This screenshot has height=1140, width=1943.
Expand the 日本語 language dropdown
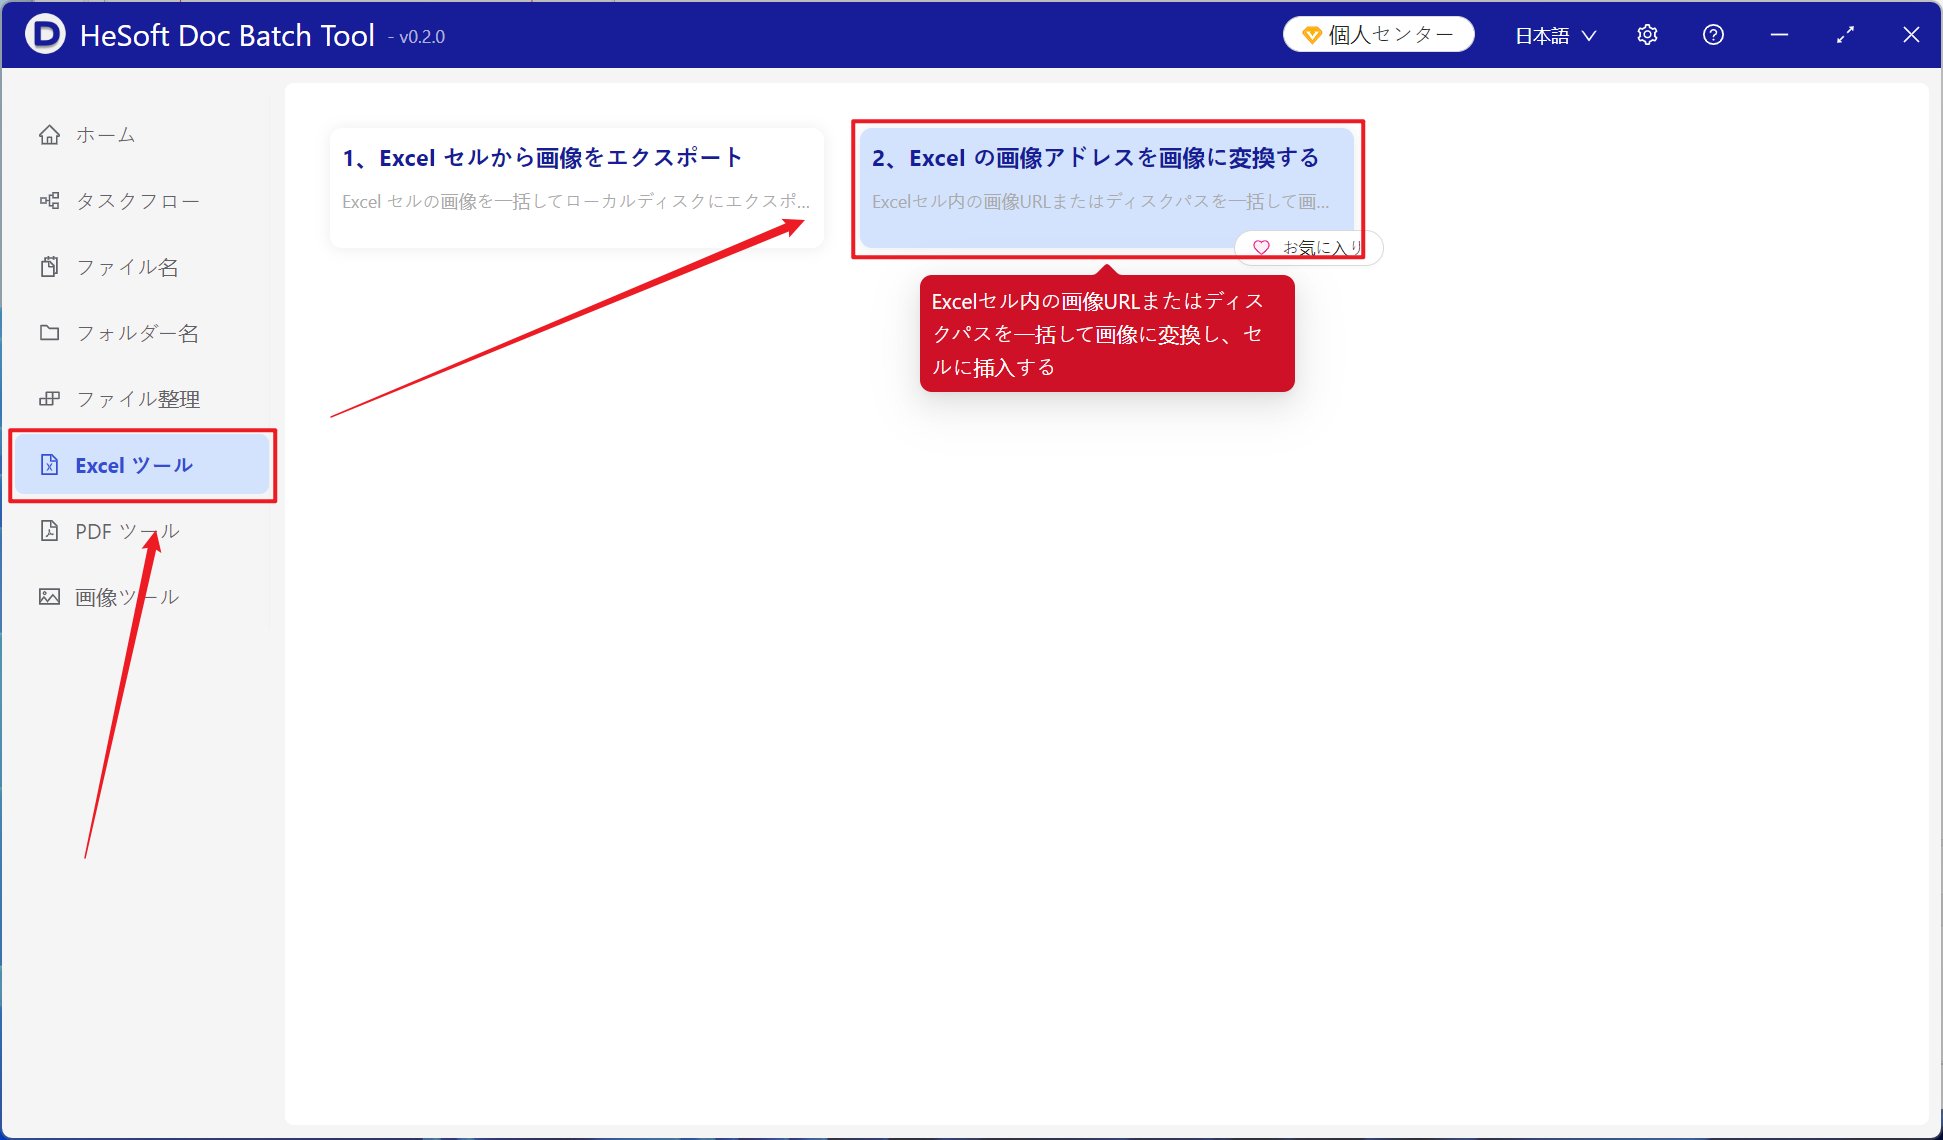tap(1555, 35)
